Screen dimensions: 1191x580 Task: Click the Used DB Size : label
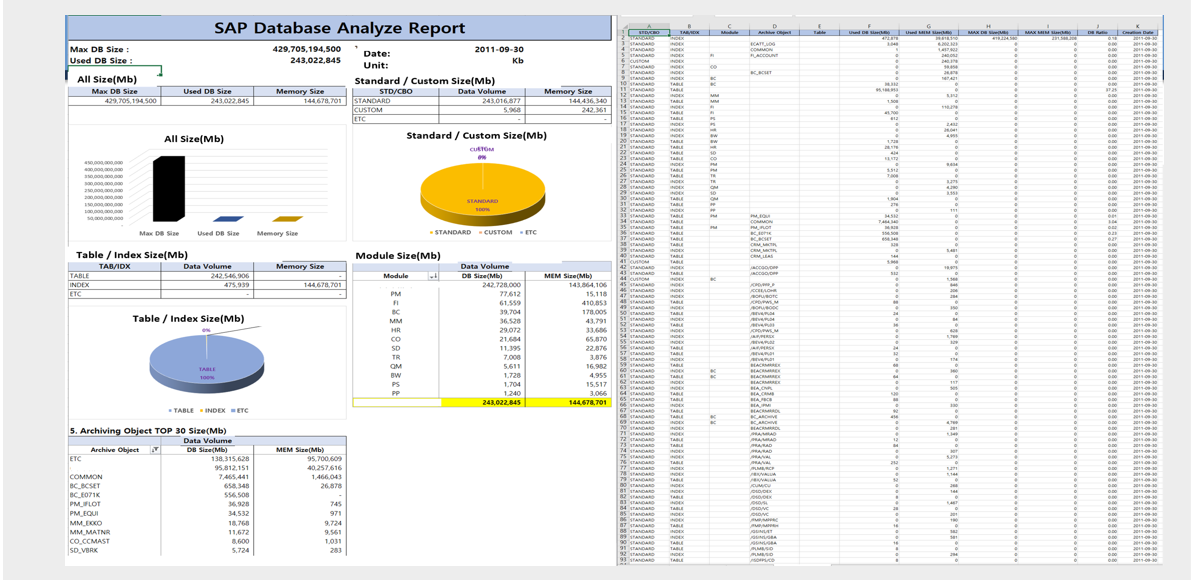tap(101, 61)
